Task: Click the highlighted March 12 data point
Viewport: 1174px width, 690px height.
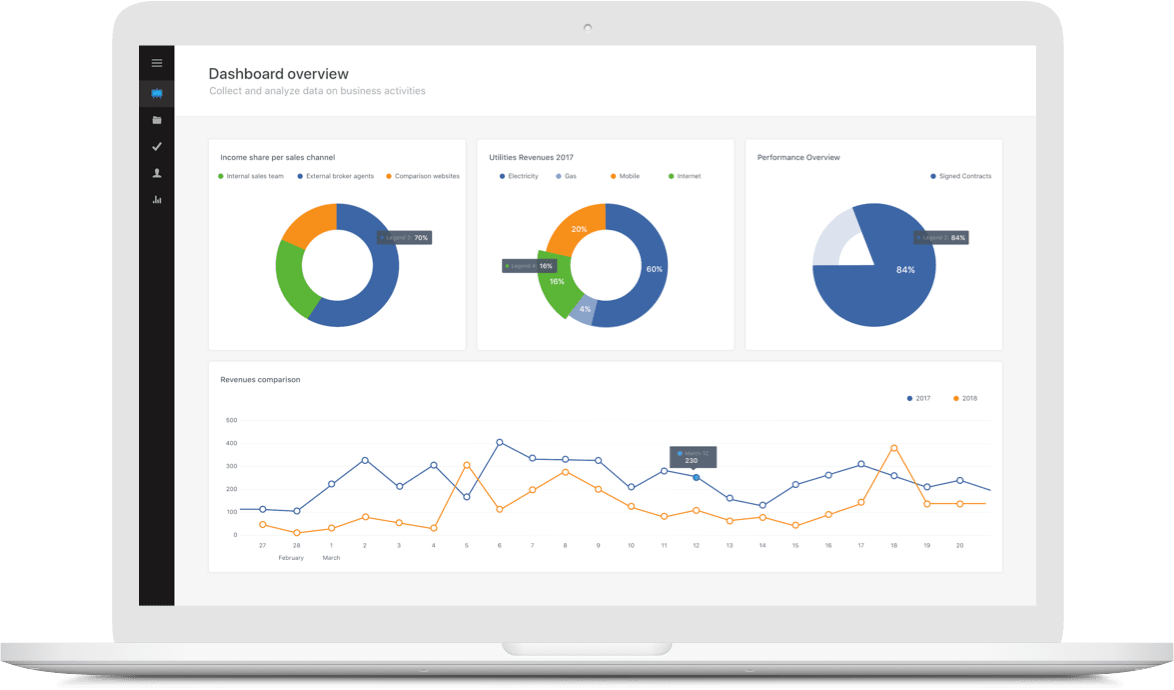Action: [696, 477]
